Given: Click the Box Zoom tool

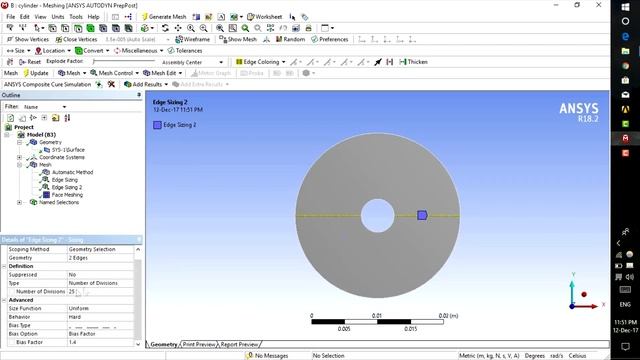Looking at the screenshot, I should pos(203,28).
